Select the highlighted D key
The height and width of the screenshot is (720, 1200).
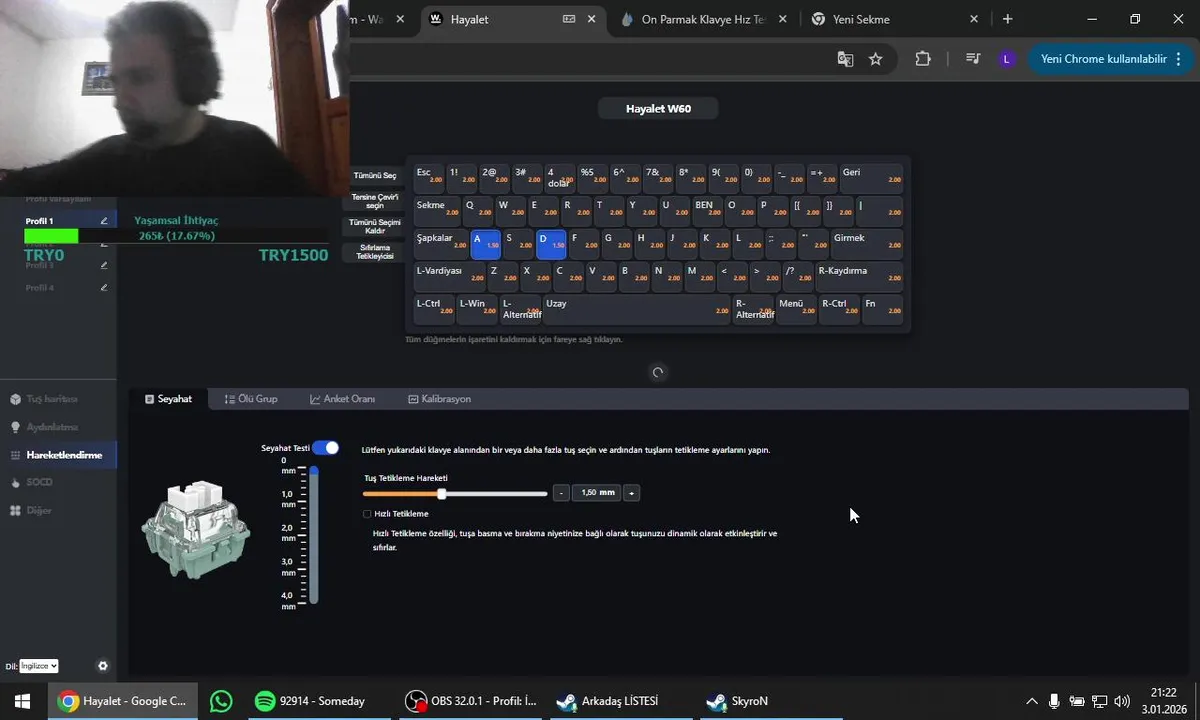click(551, 244)
